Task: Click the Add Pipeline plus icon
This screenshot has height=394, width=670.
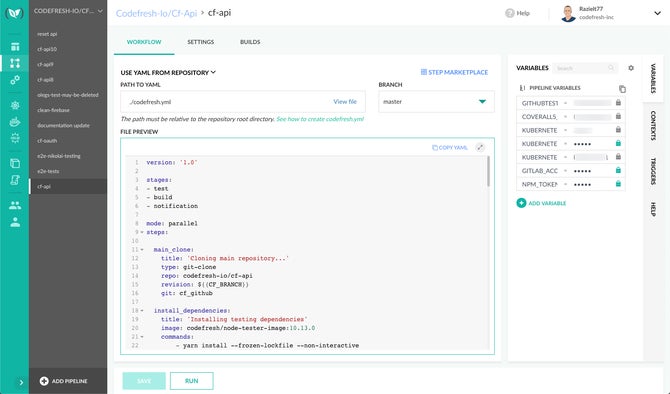Action: 44,381
